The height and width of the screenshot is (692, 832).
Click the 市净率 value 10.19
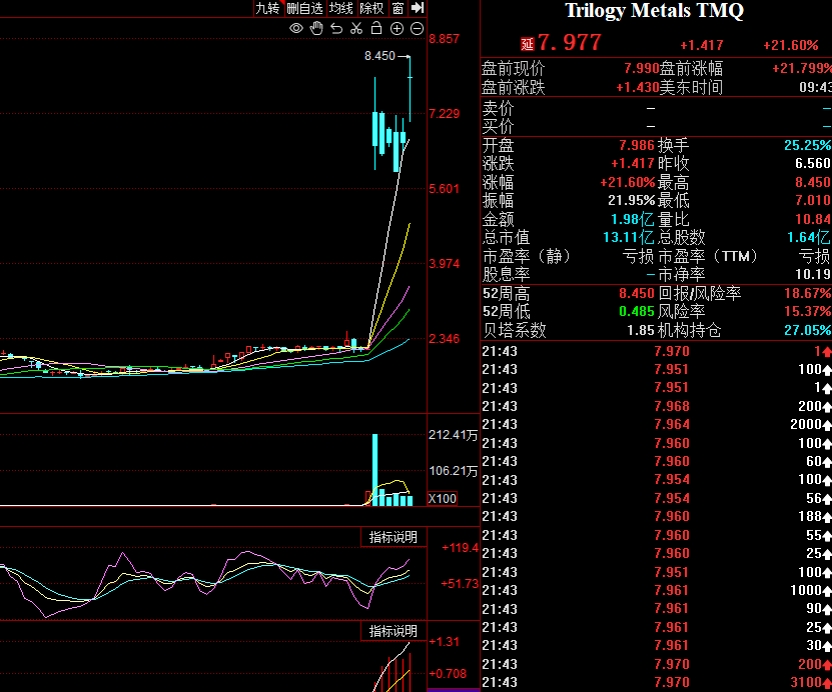click(x=812, y=274)
